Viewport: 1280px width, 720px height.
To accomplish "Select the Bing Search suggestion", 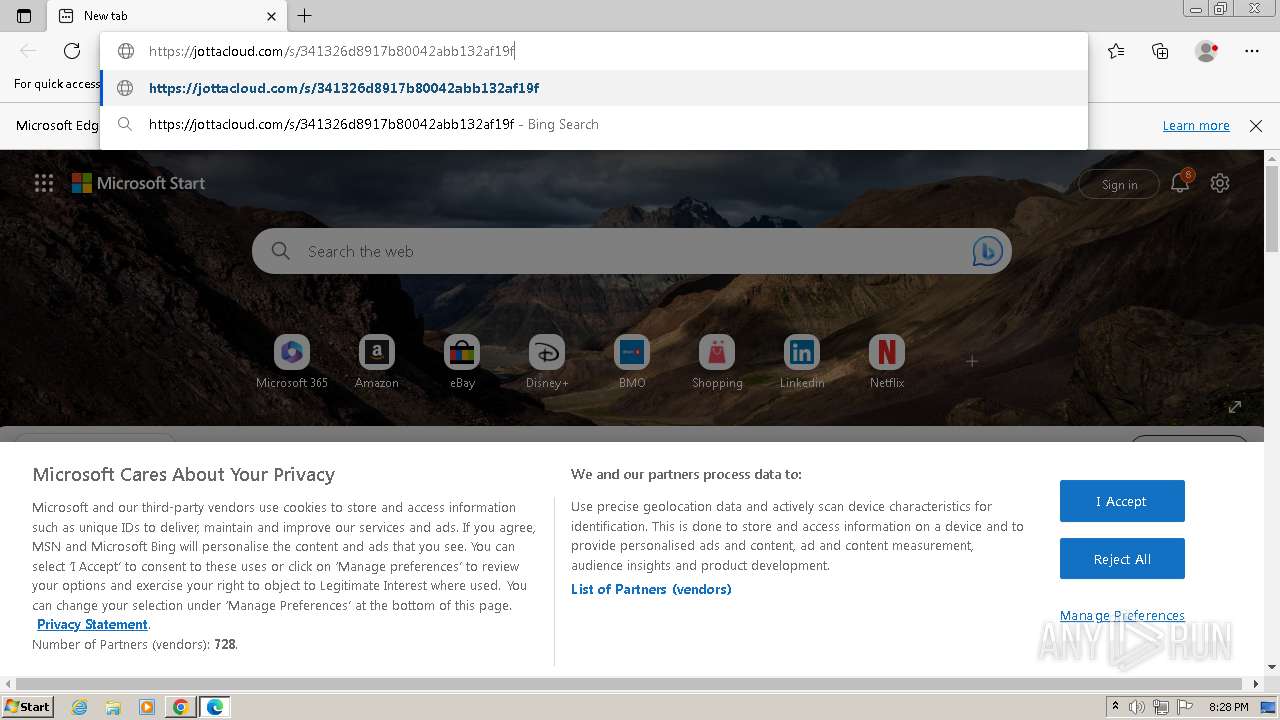I will pos(594,124).
